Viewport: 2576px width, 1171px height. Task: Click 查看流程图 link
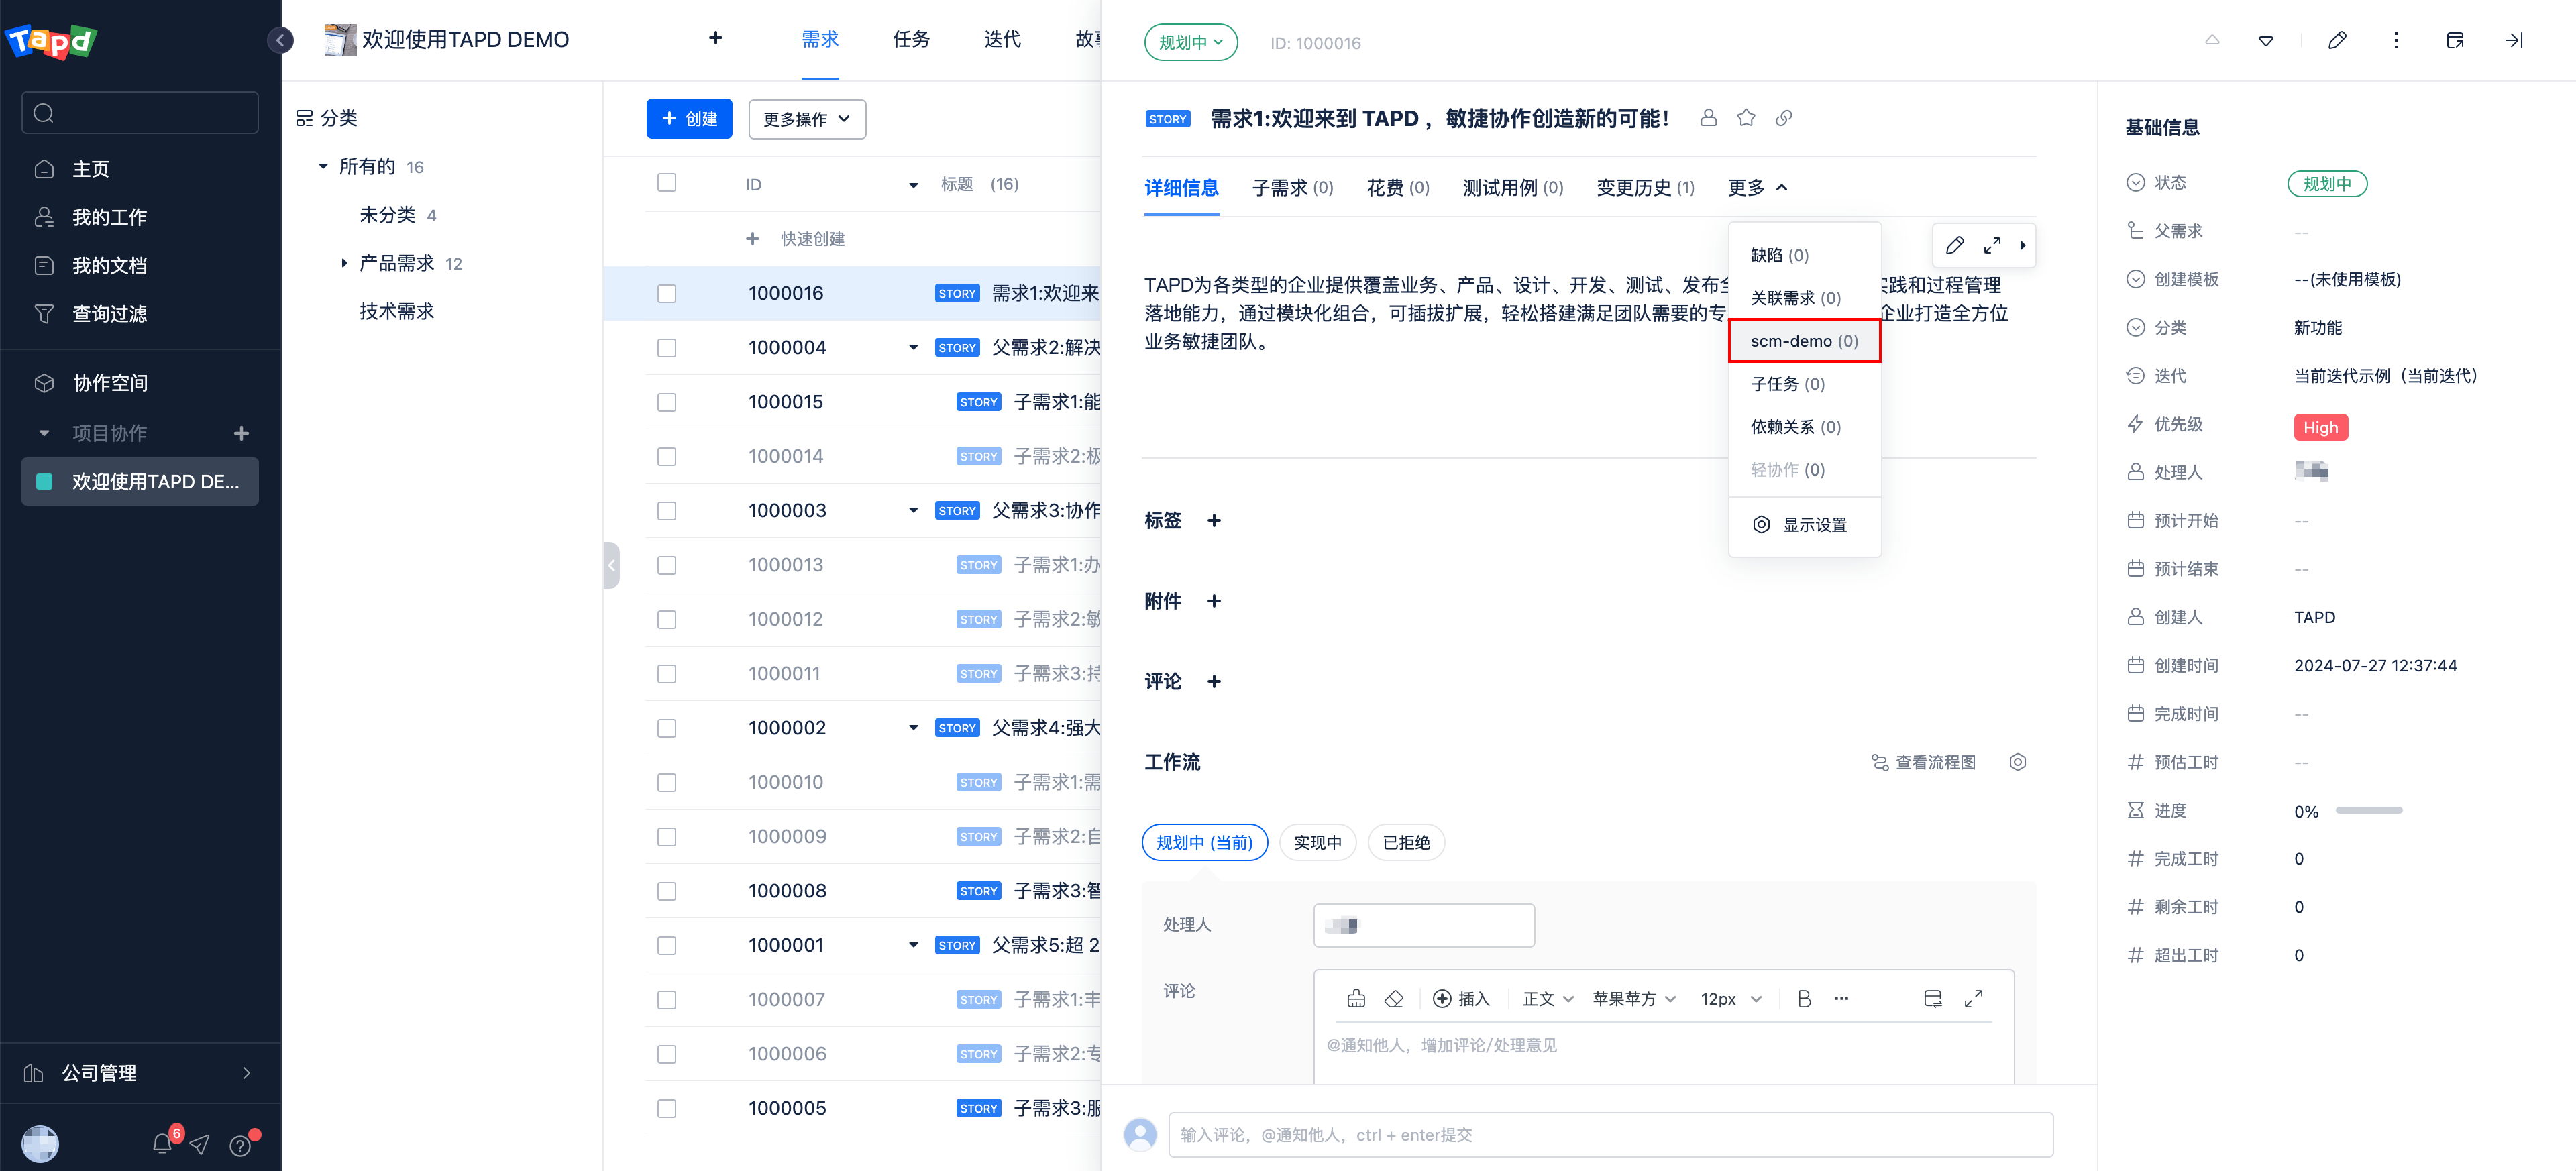pos(1923,762)
